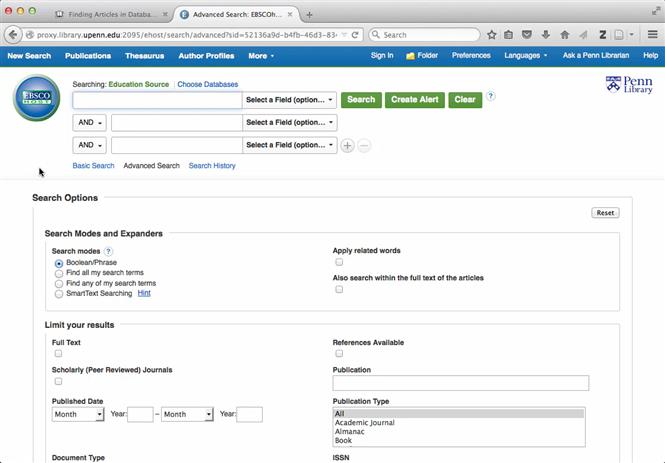Click the Penn Library logo

(629, 85)
